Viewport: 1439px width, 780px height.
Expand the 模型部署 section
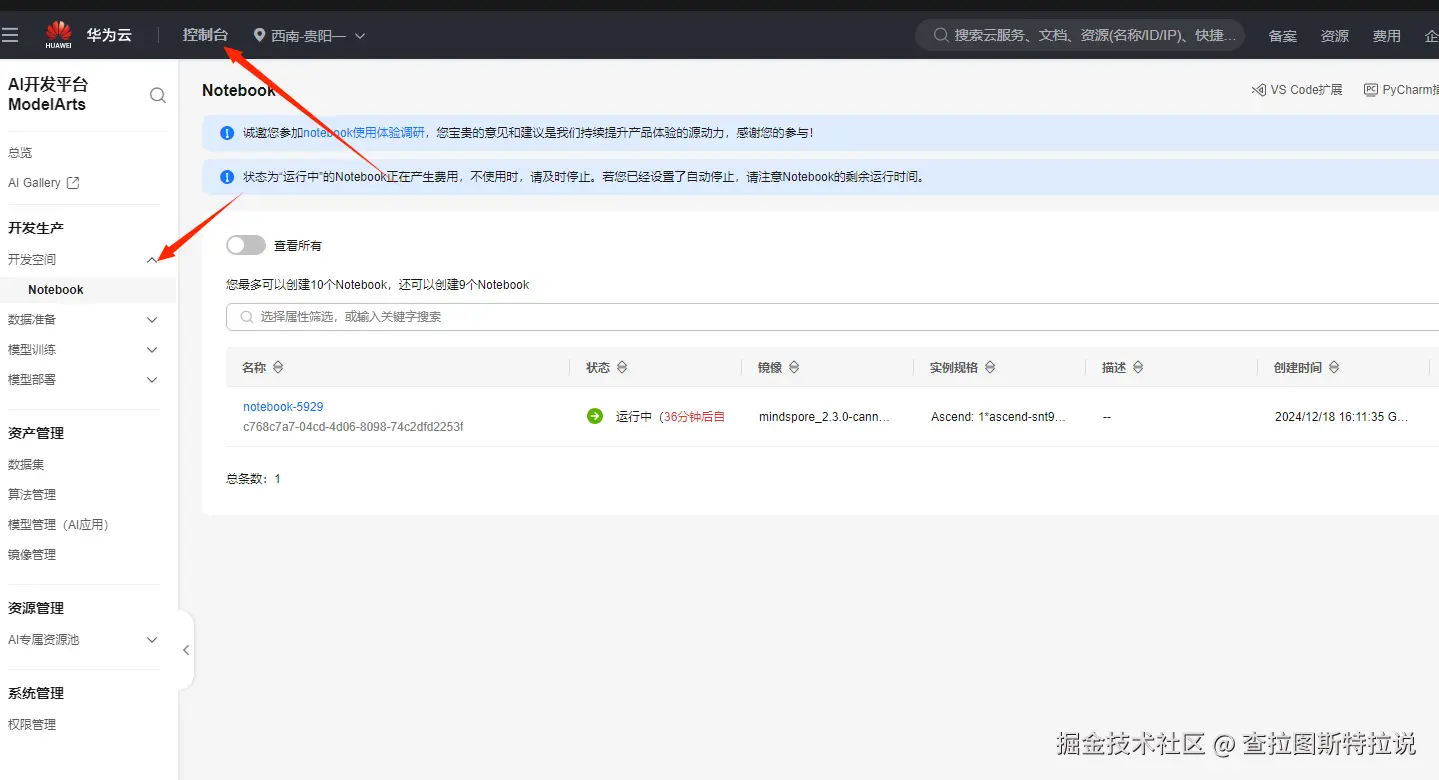pyautogui.click(x=152, y=380)
